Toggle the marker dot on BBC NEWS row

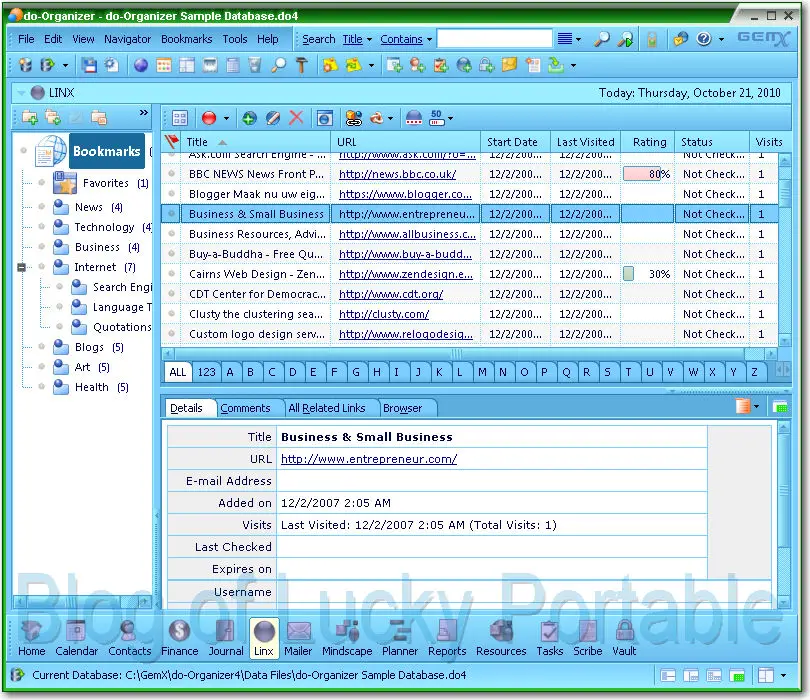click(172, 174)
